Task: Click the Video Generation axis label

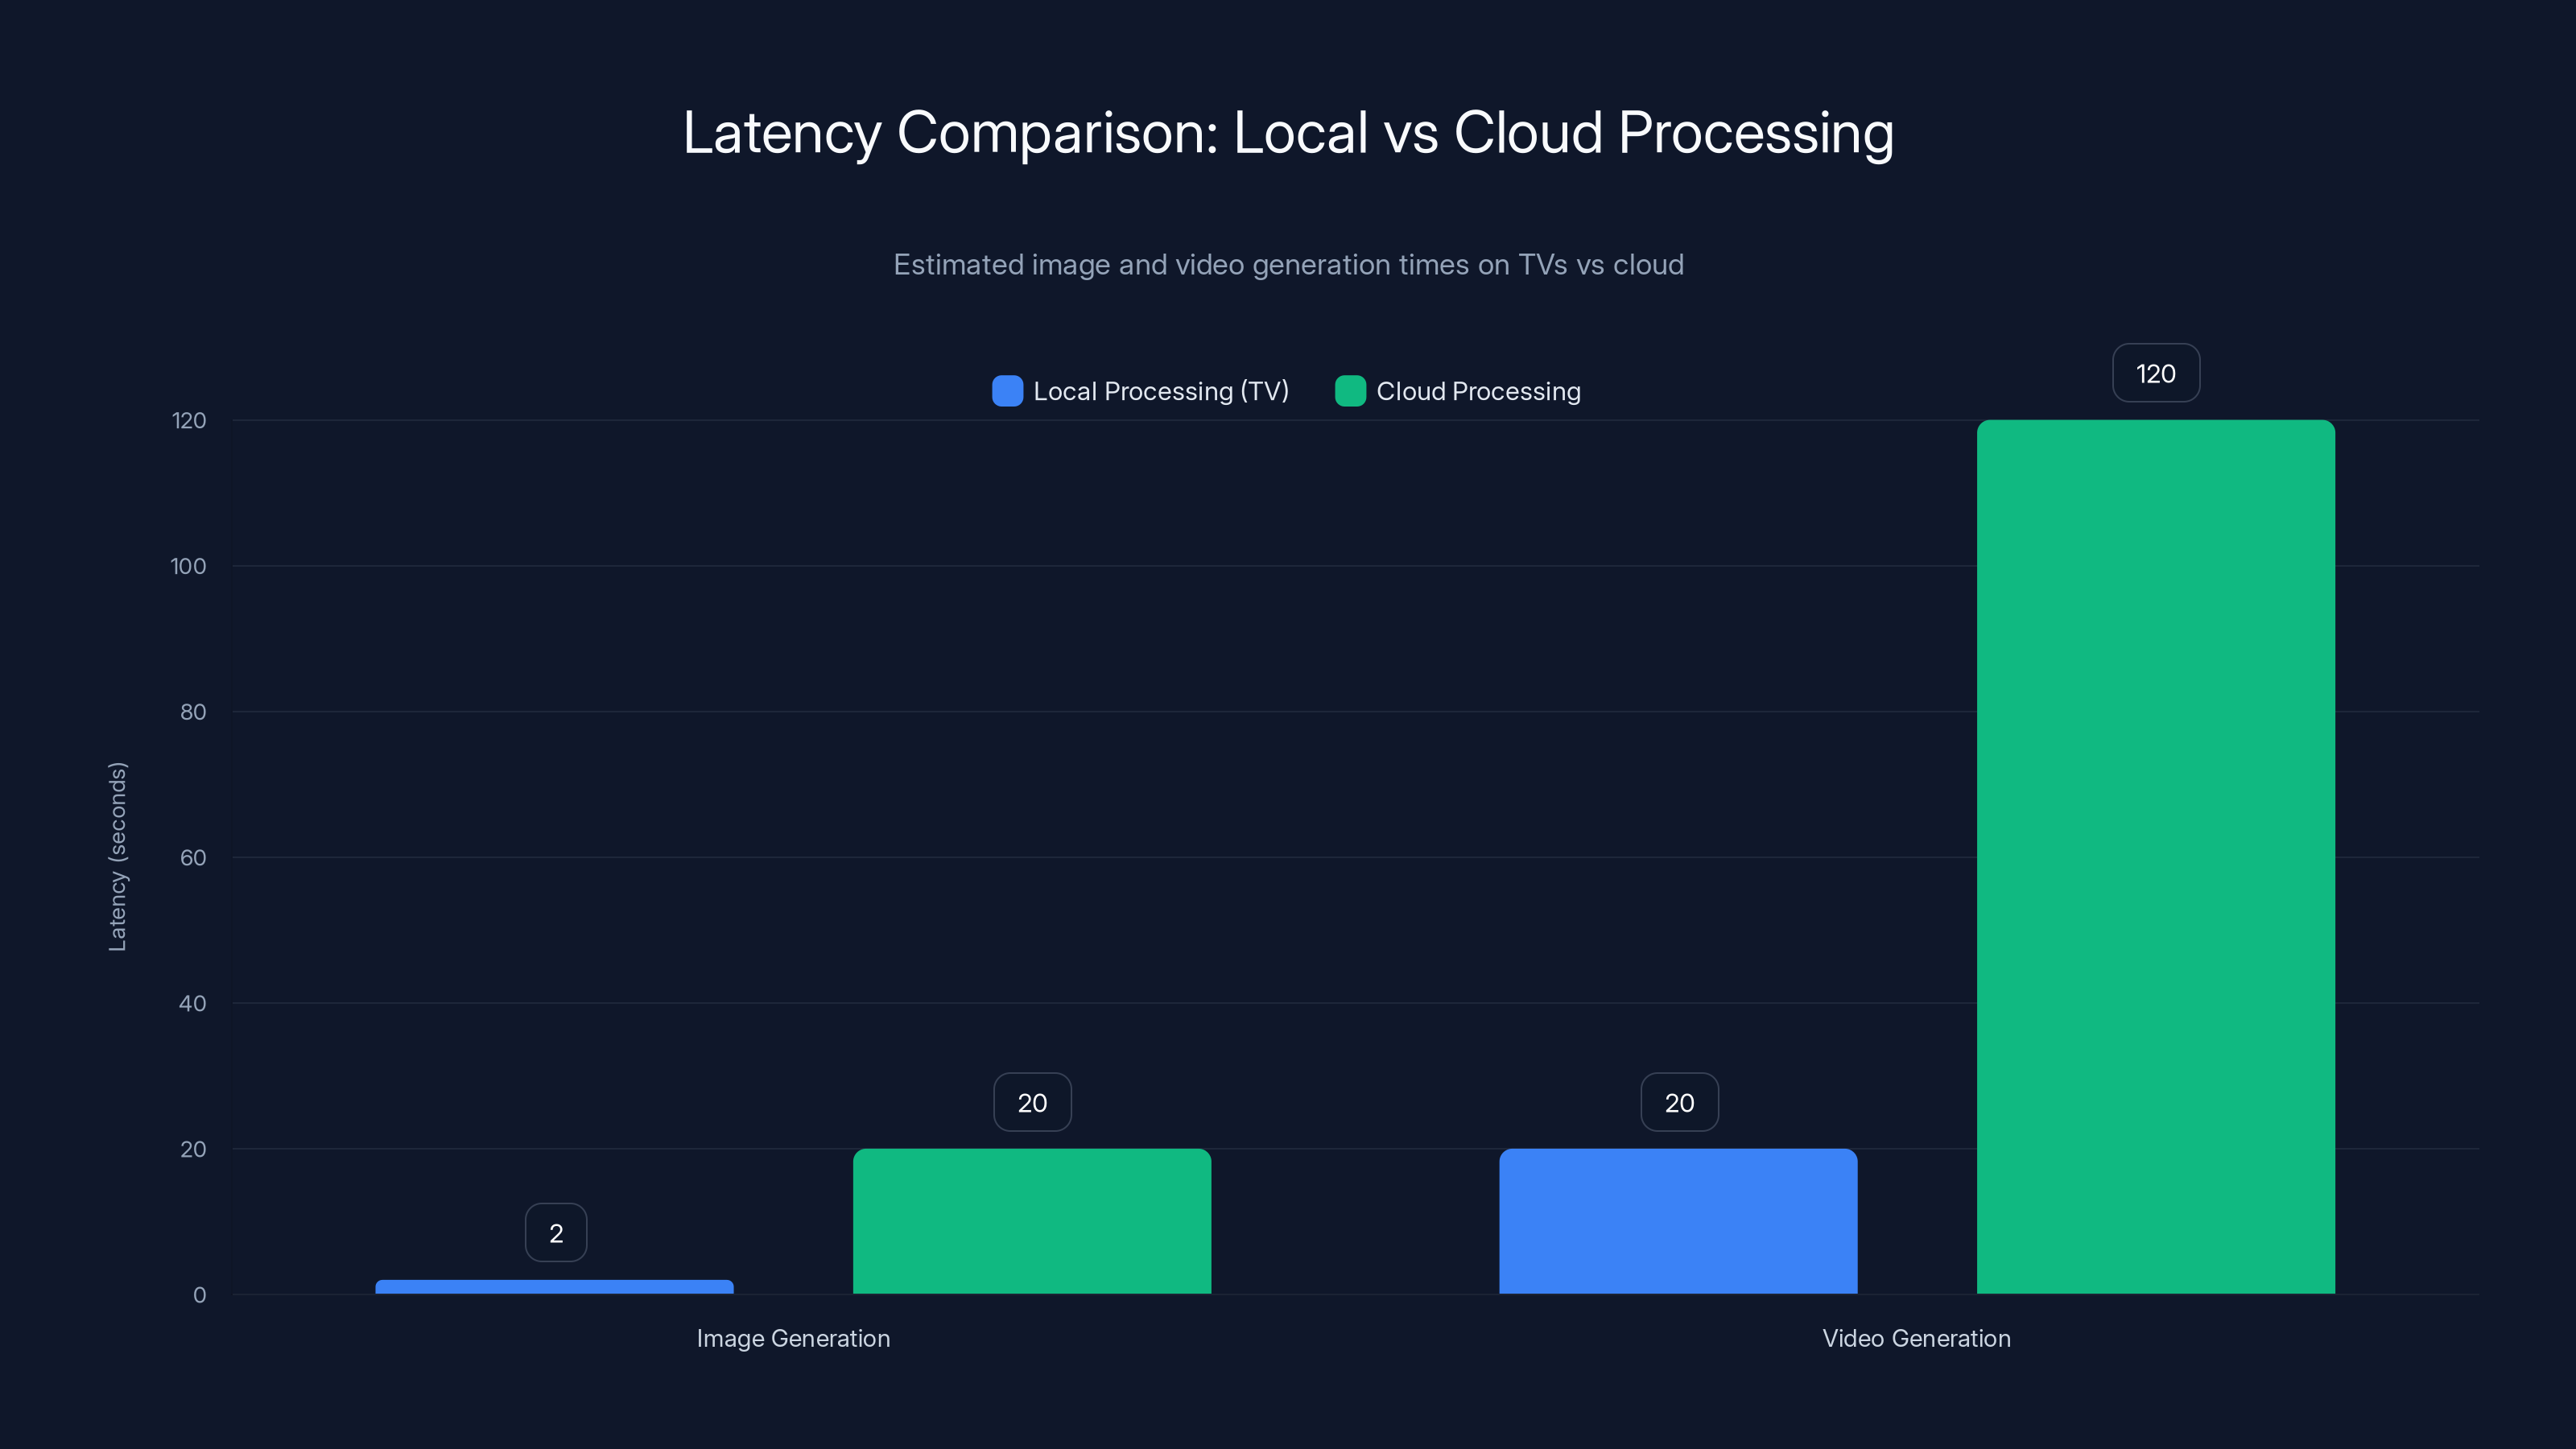Action: click(x=1916, y=1338)
